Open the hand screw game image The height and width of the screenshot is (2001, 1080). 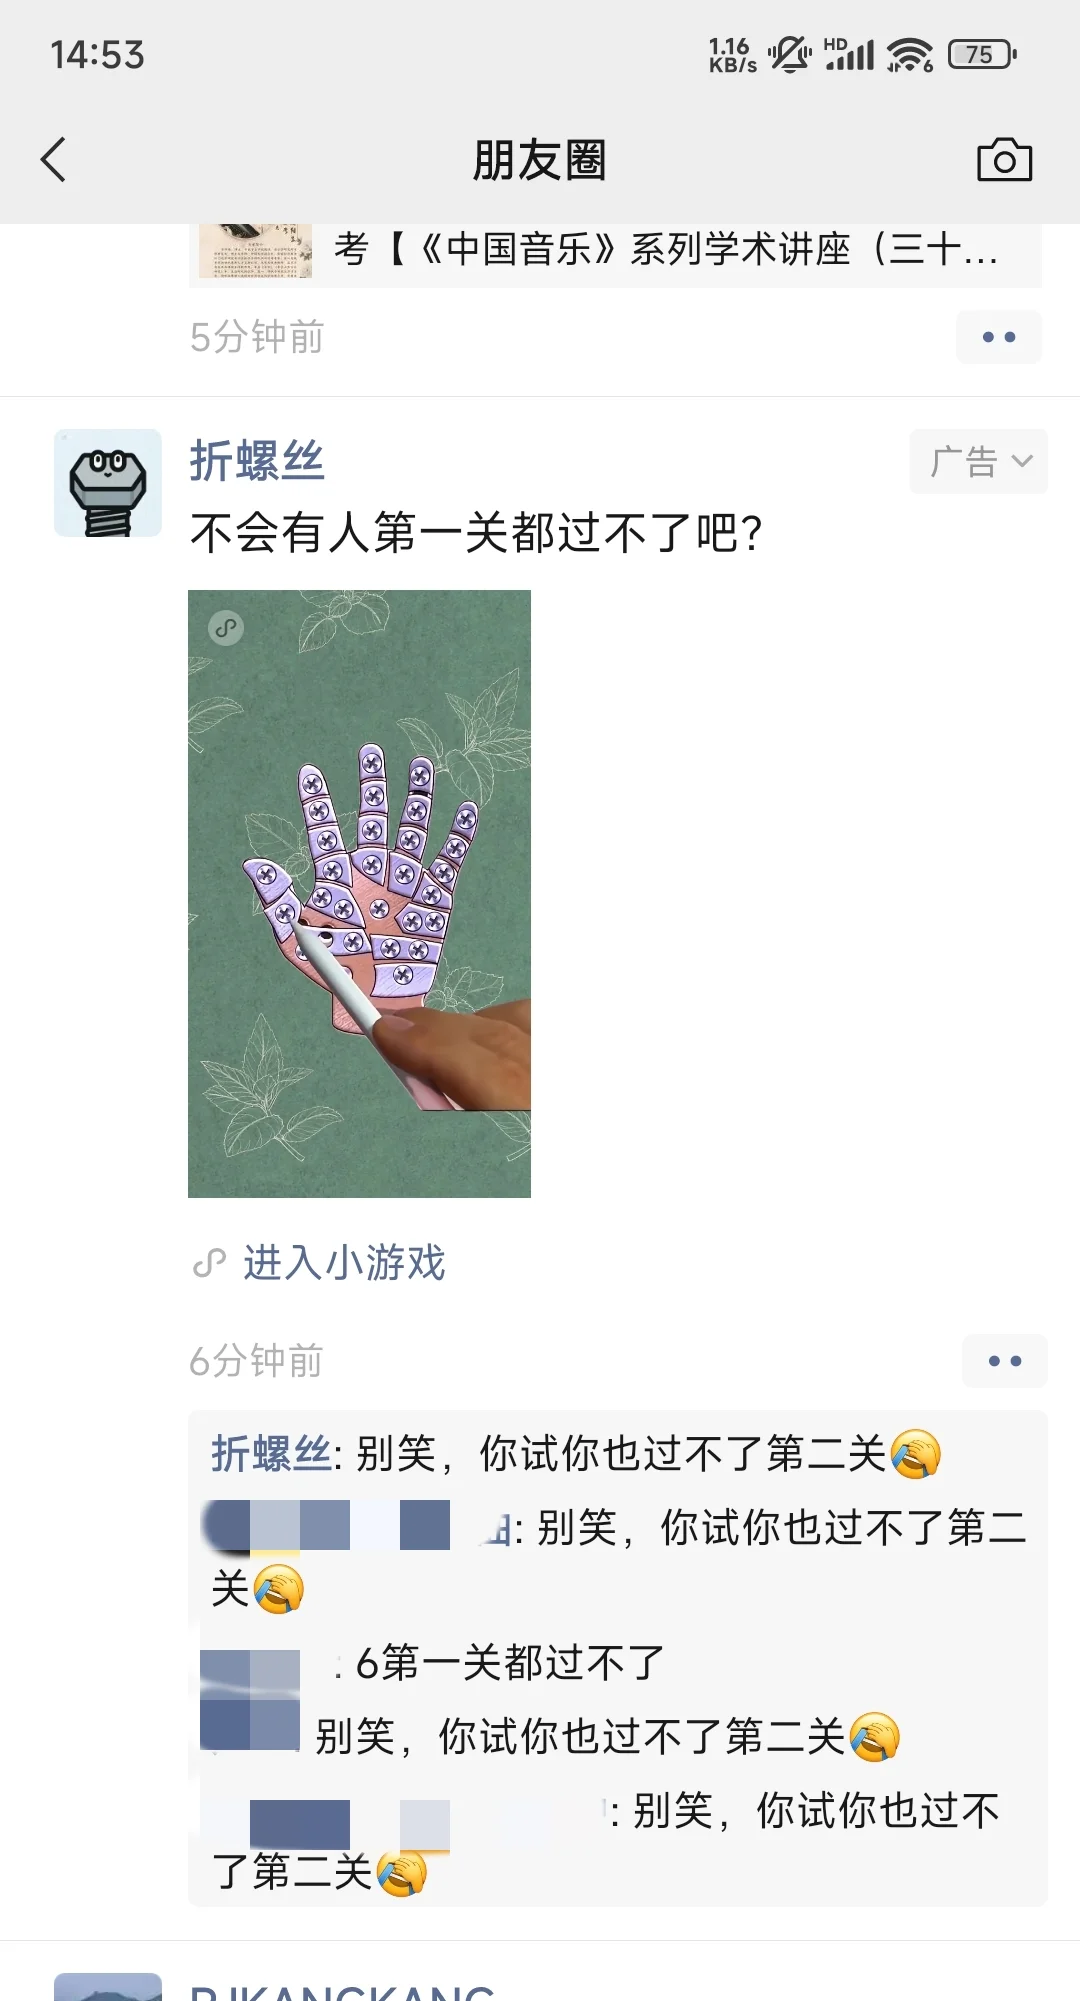point(359,893)
